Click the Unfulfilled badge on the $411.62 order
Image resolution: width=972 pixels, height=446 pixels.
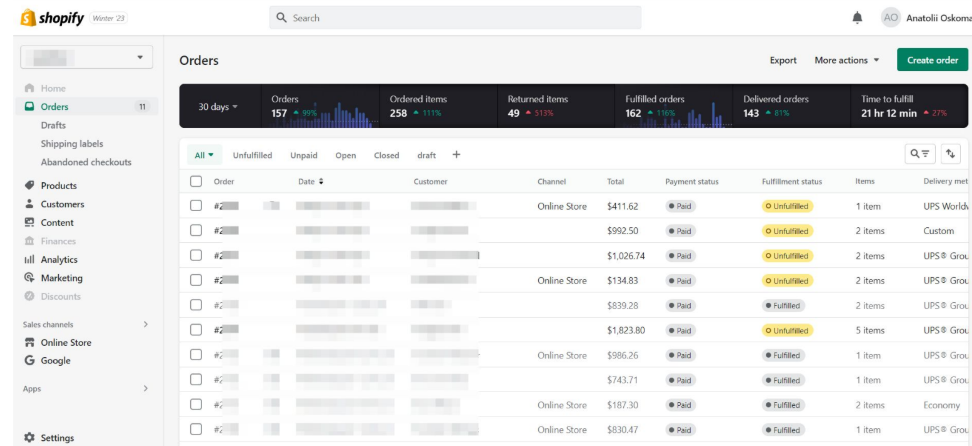pyautogui.click(x=787, y=206)
